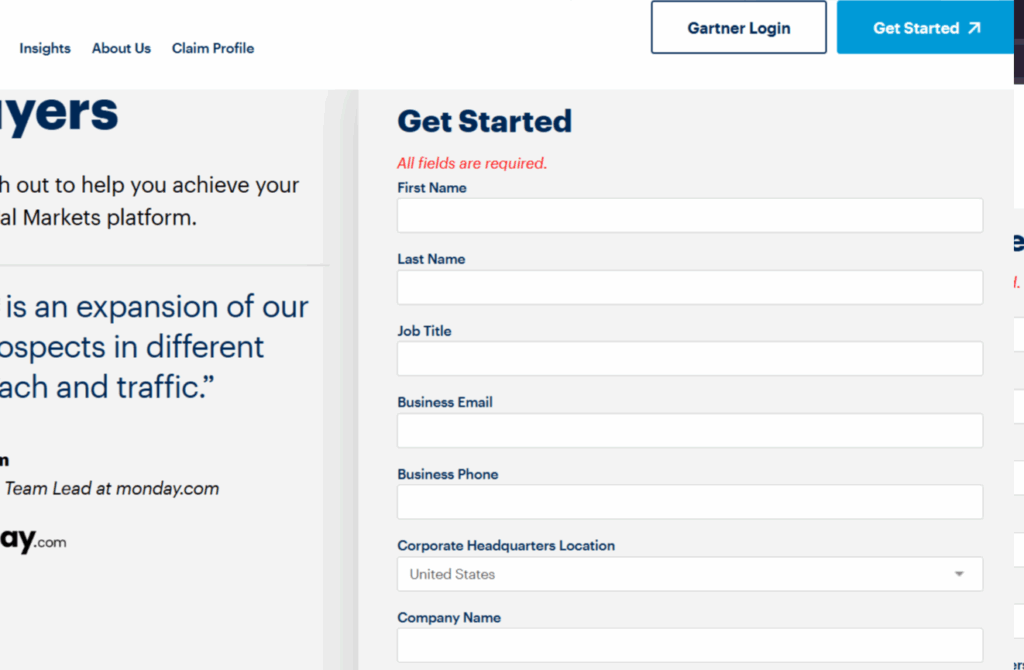Open the Claim Profile link
This screenshot has width=1024, height=670.
pyautogui.click(x=213, y=48)
